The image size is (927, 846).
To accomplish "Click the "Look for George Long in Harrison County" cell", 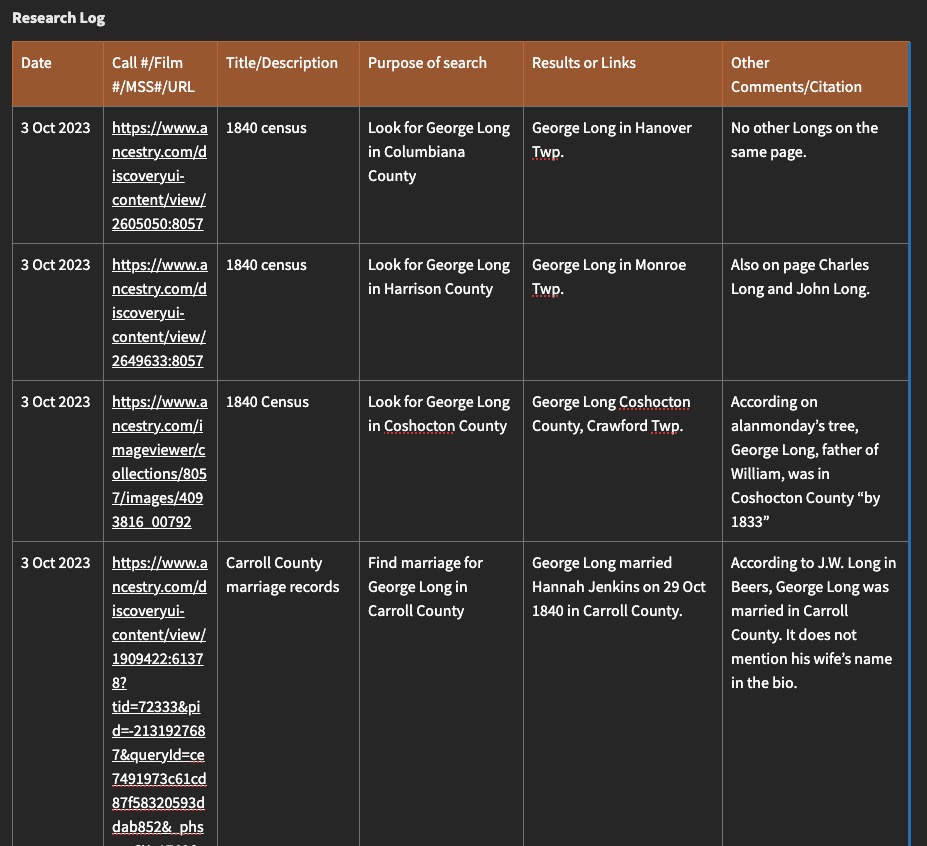I will pos(438,277).
